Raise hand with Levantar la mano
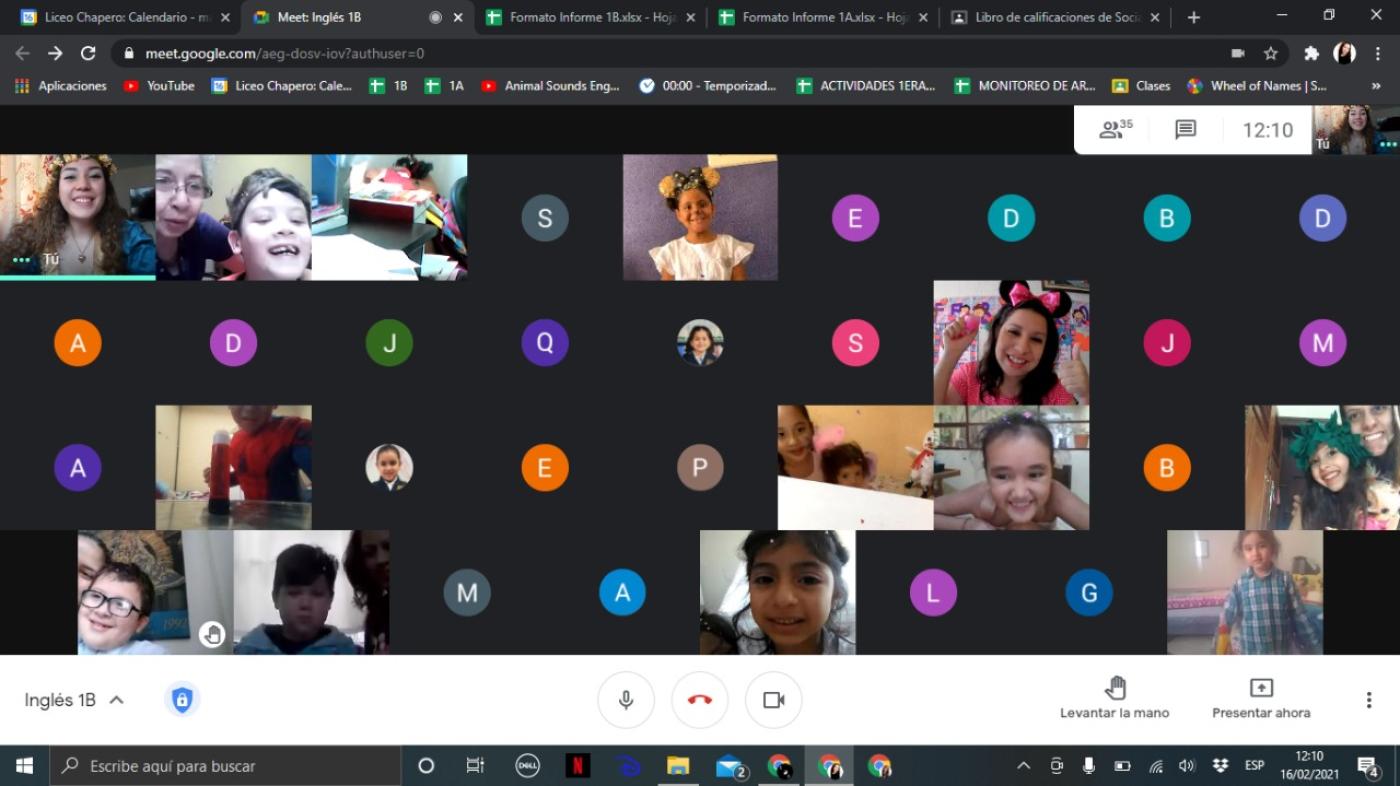This screenshot has height=786, width=1400. pyautogui.click(x=1115, y=698)
